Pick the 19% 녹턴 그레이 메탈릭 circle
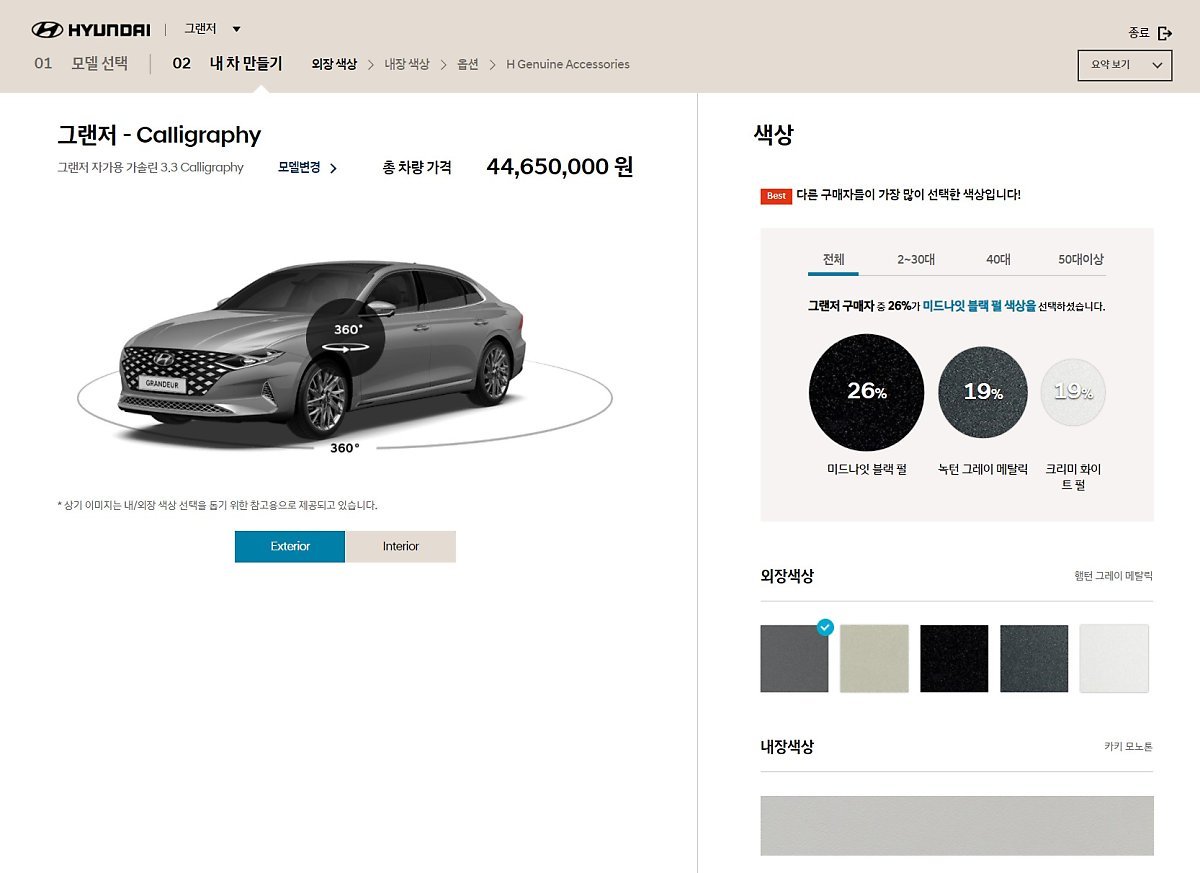The width and height of the screenshot is (1200, 873). click(x=983, y=392)
